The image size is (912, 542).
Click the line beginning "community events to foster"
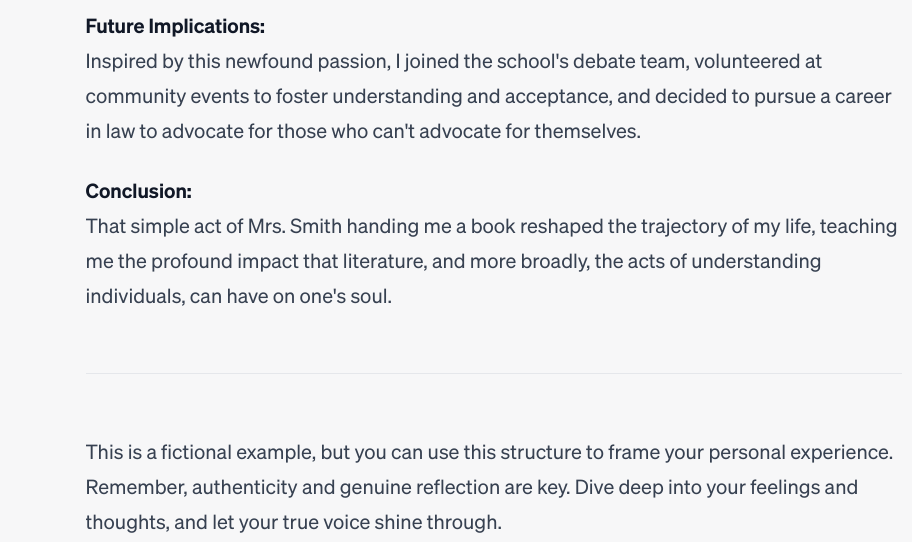pyautogui.click(x=488, y=96)
